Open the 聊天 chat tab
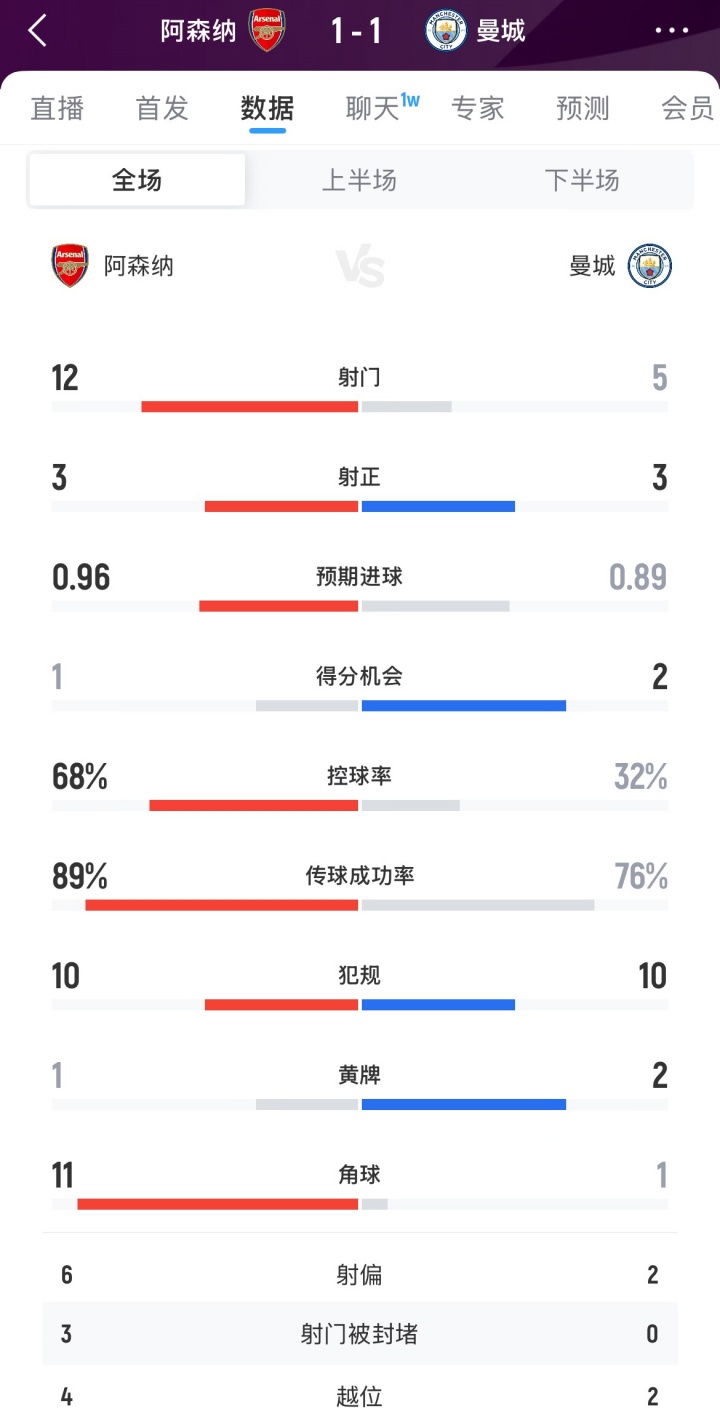This screenshot has width=720, height=1422. point(374,108)
